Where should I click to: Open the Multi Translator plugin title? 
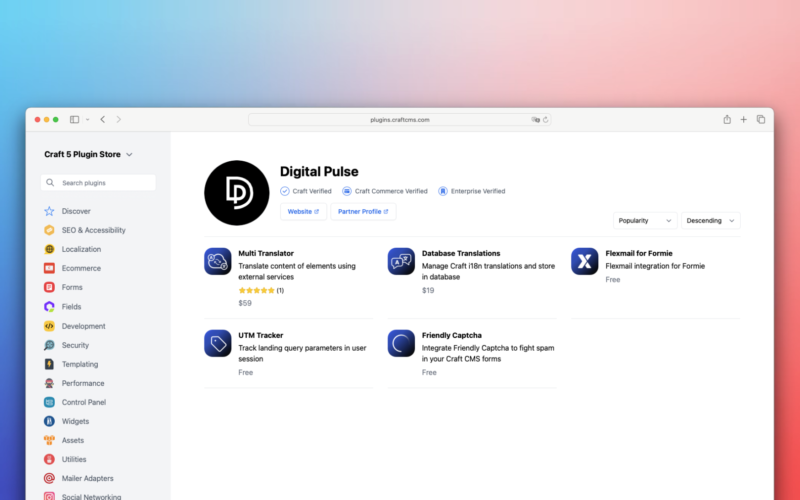point(266,253)
